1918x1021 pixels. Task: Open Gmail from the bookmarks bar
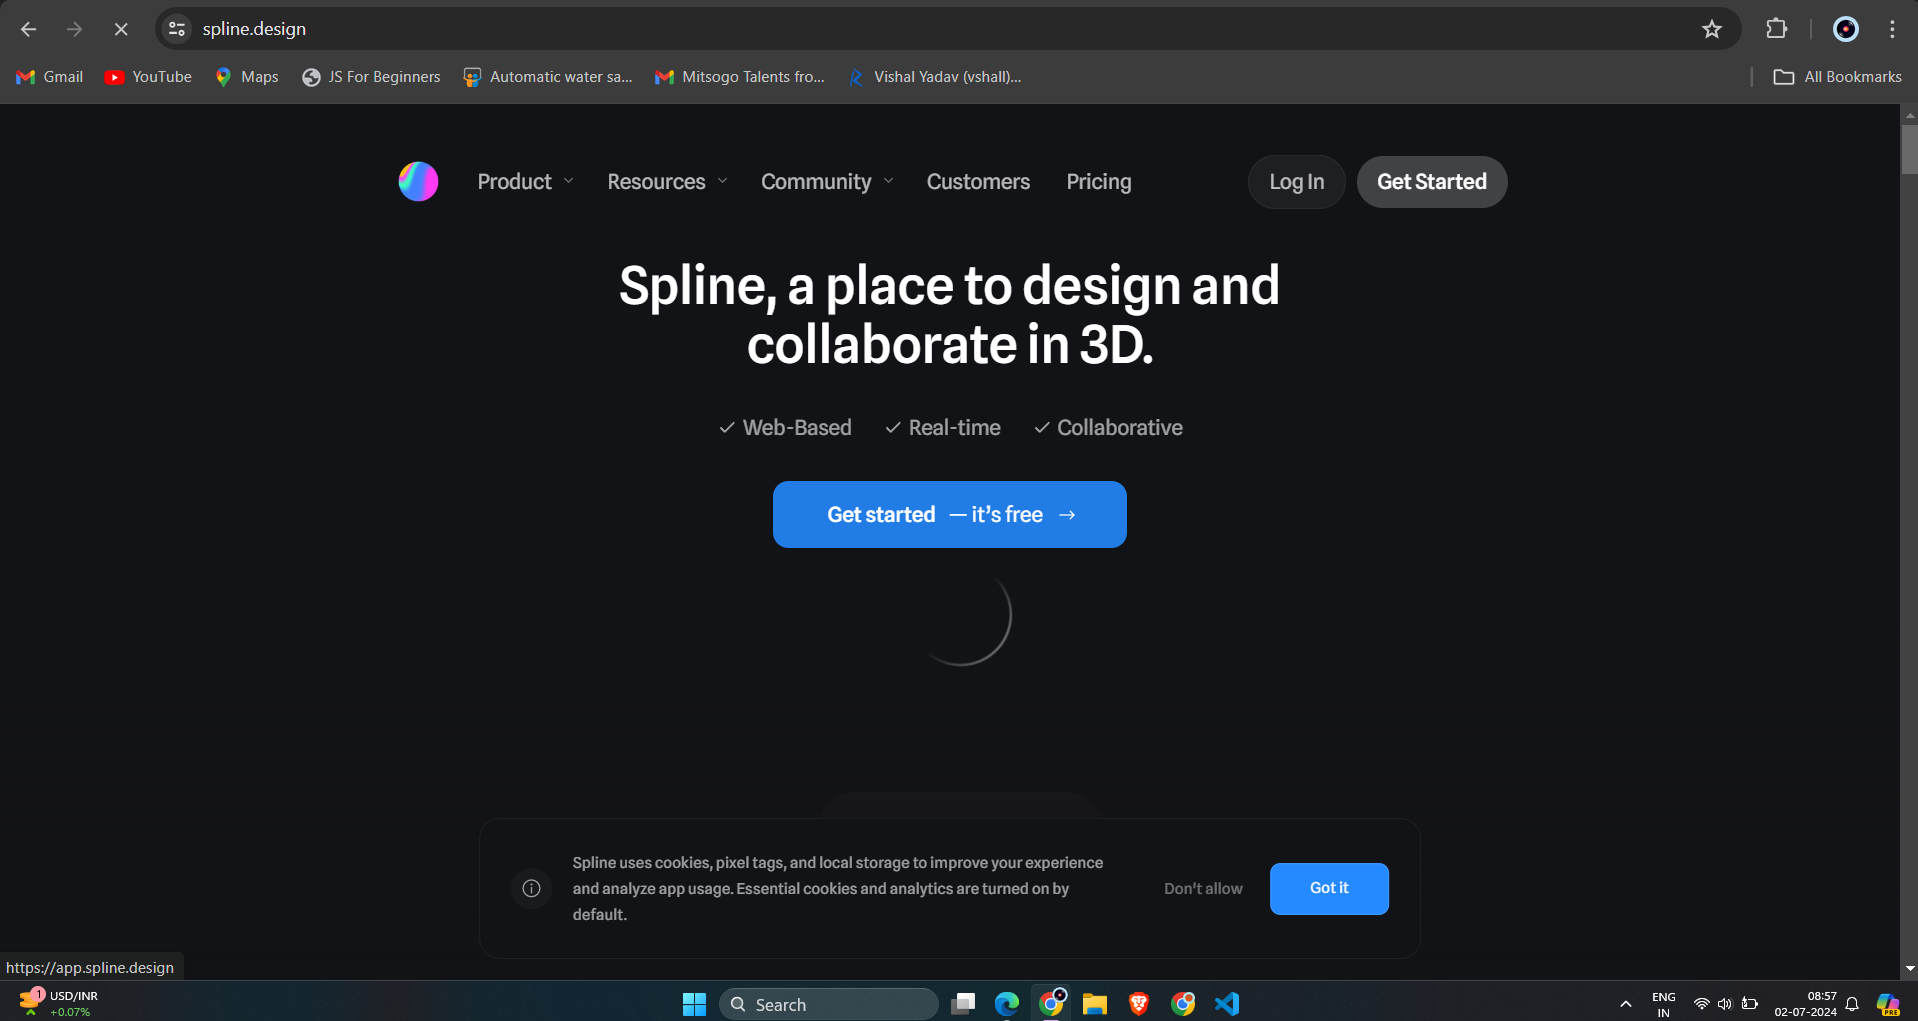(48, 77)
